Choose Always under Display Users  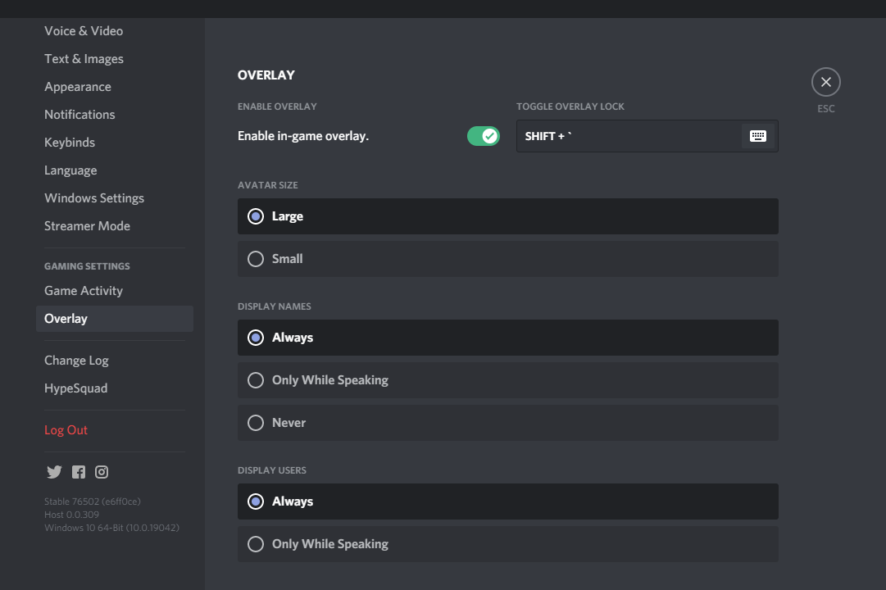pos(507,502)
